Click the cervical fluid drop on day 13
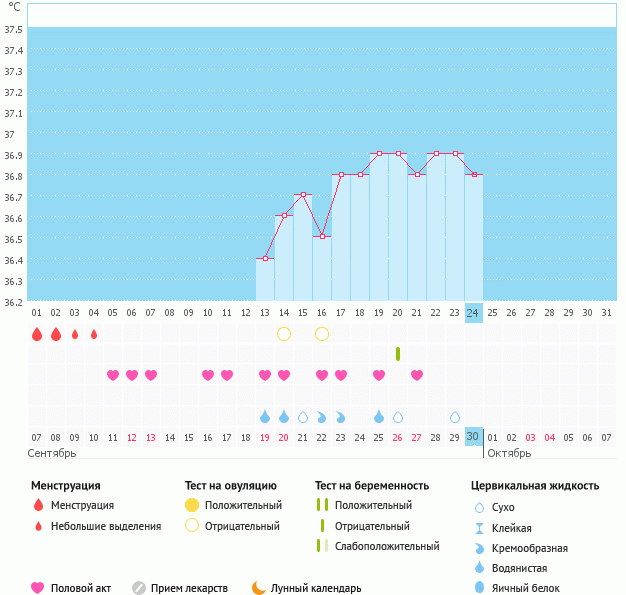 pos(265,416)
